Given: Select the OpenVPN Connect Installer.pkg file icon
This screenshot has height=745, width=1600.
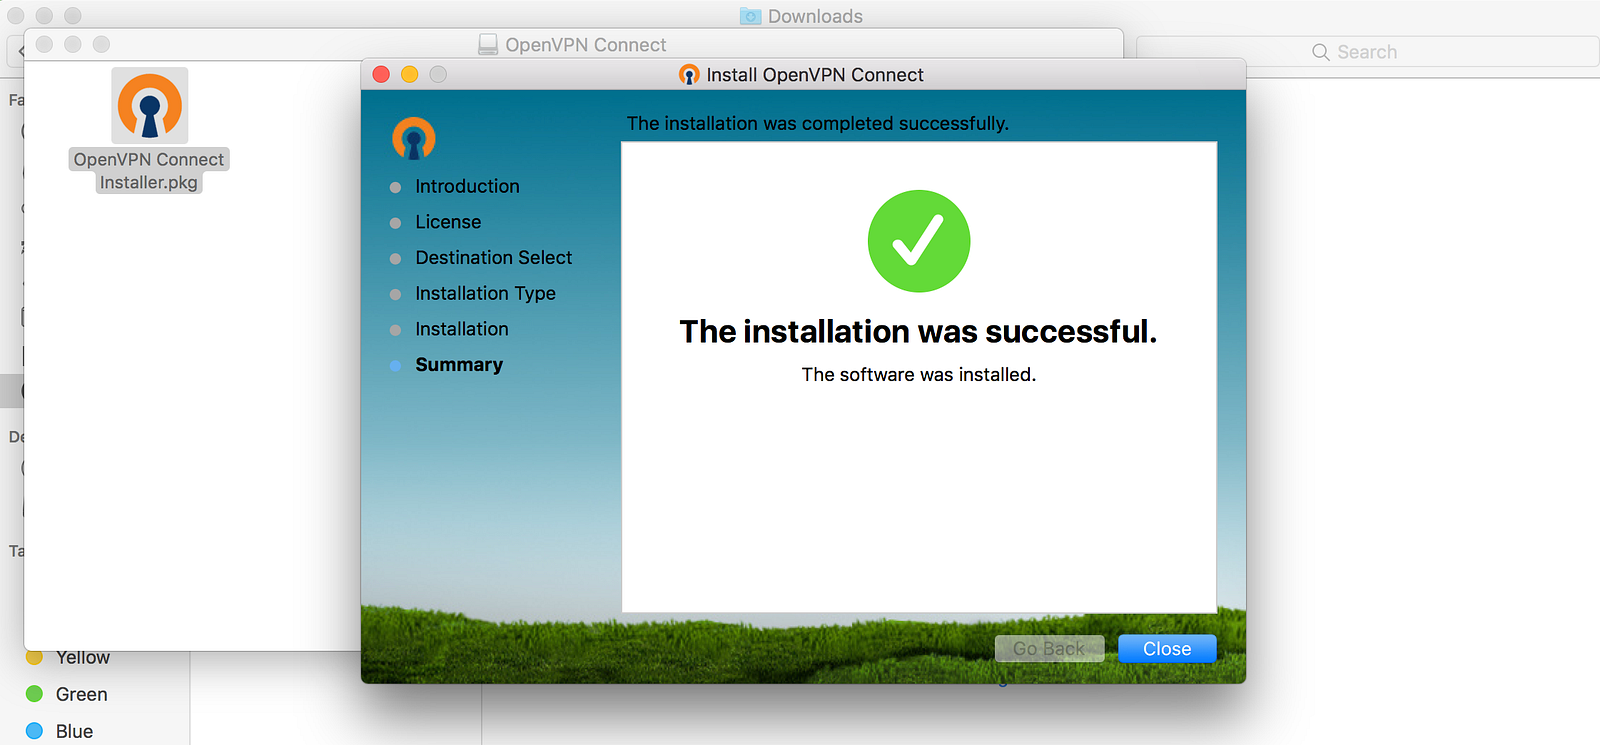Looking at the screenshot, I should 150,105.
